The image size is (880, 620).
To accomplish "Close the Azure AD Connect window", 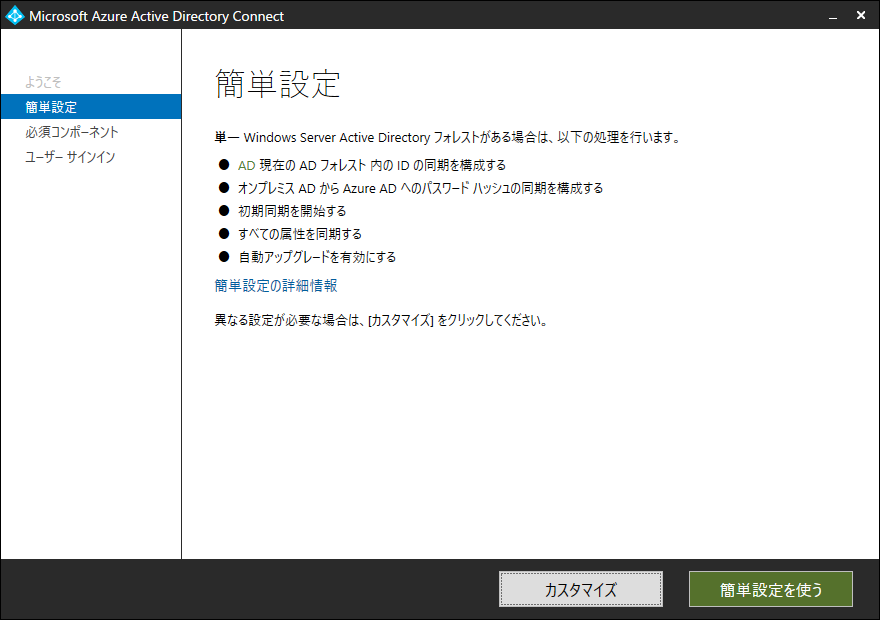I will tap(861, 15).
